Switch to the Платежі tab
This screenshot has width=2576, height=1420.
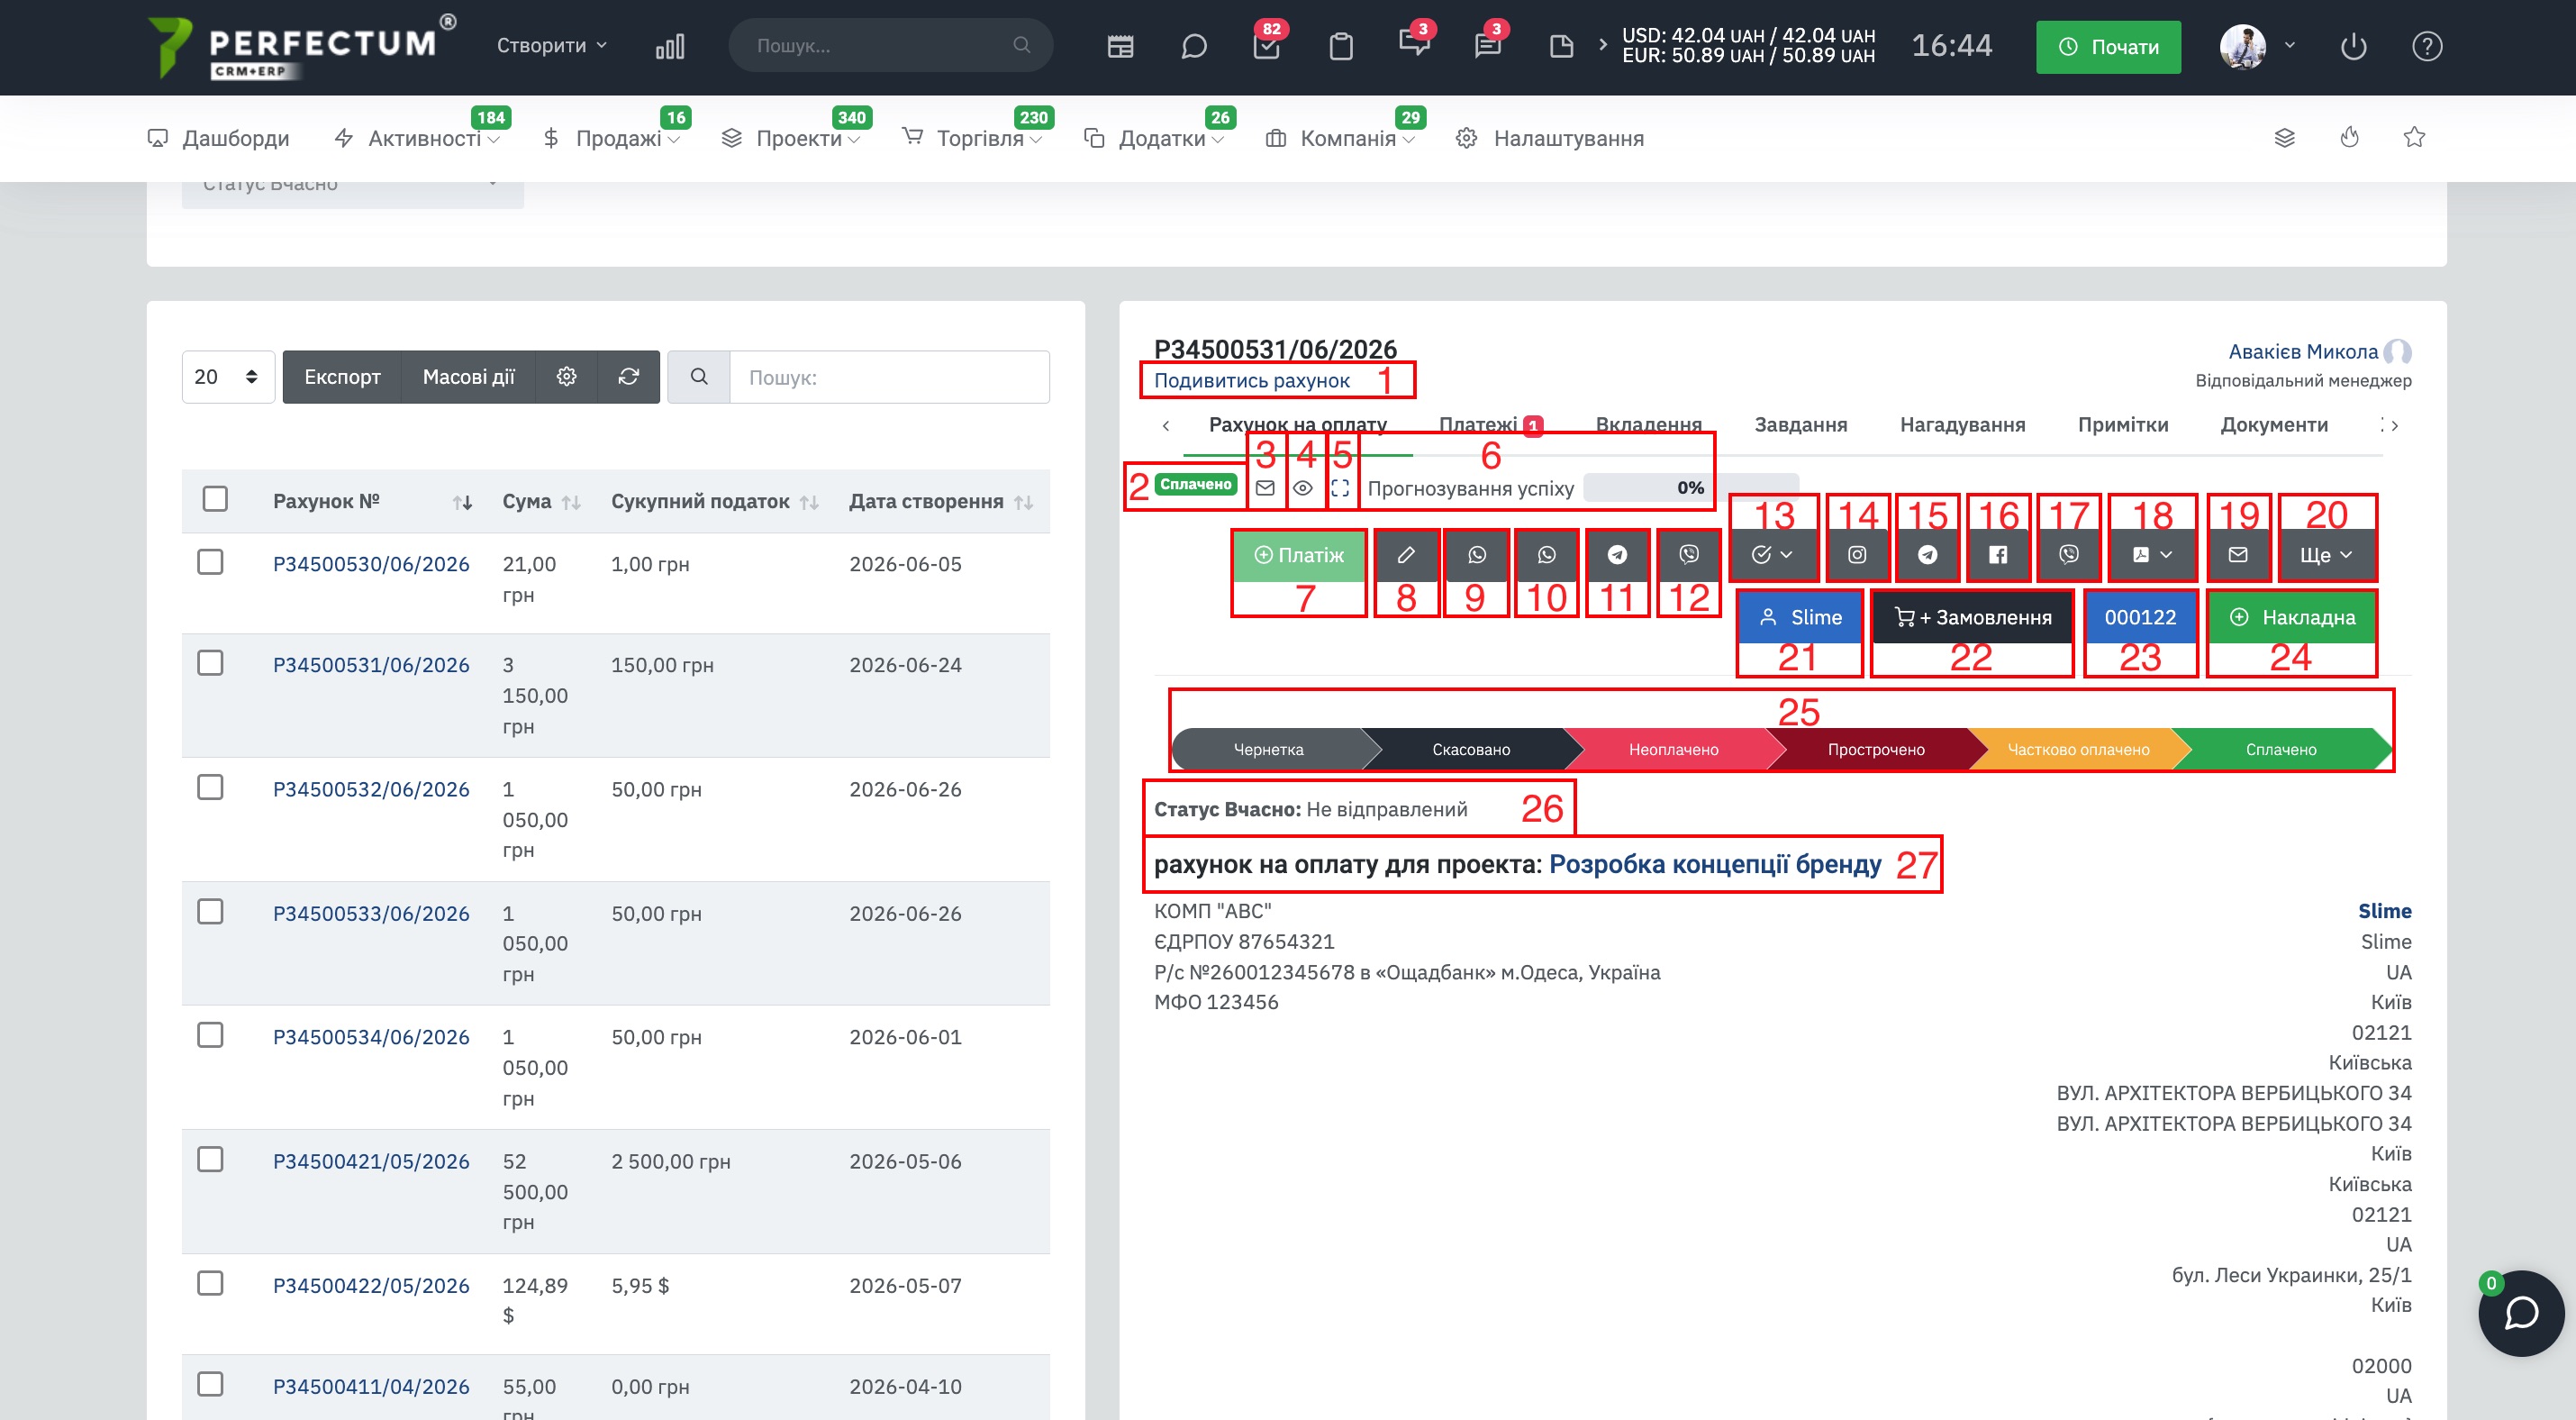click(x=1489, y=424)
